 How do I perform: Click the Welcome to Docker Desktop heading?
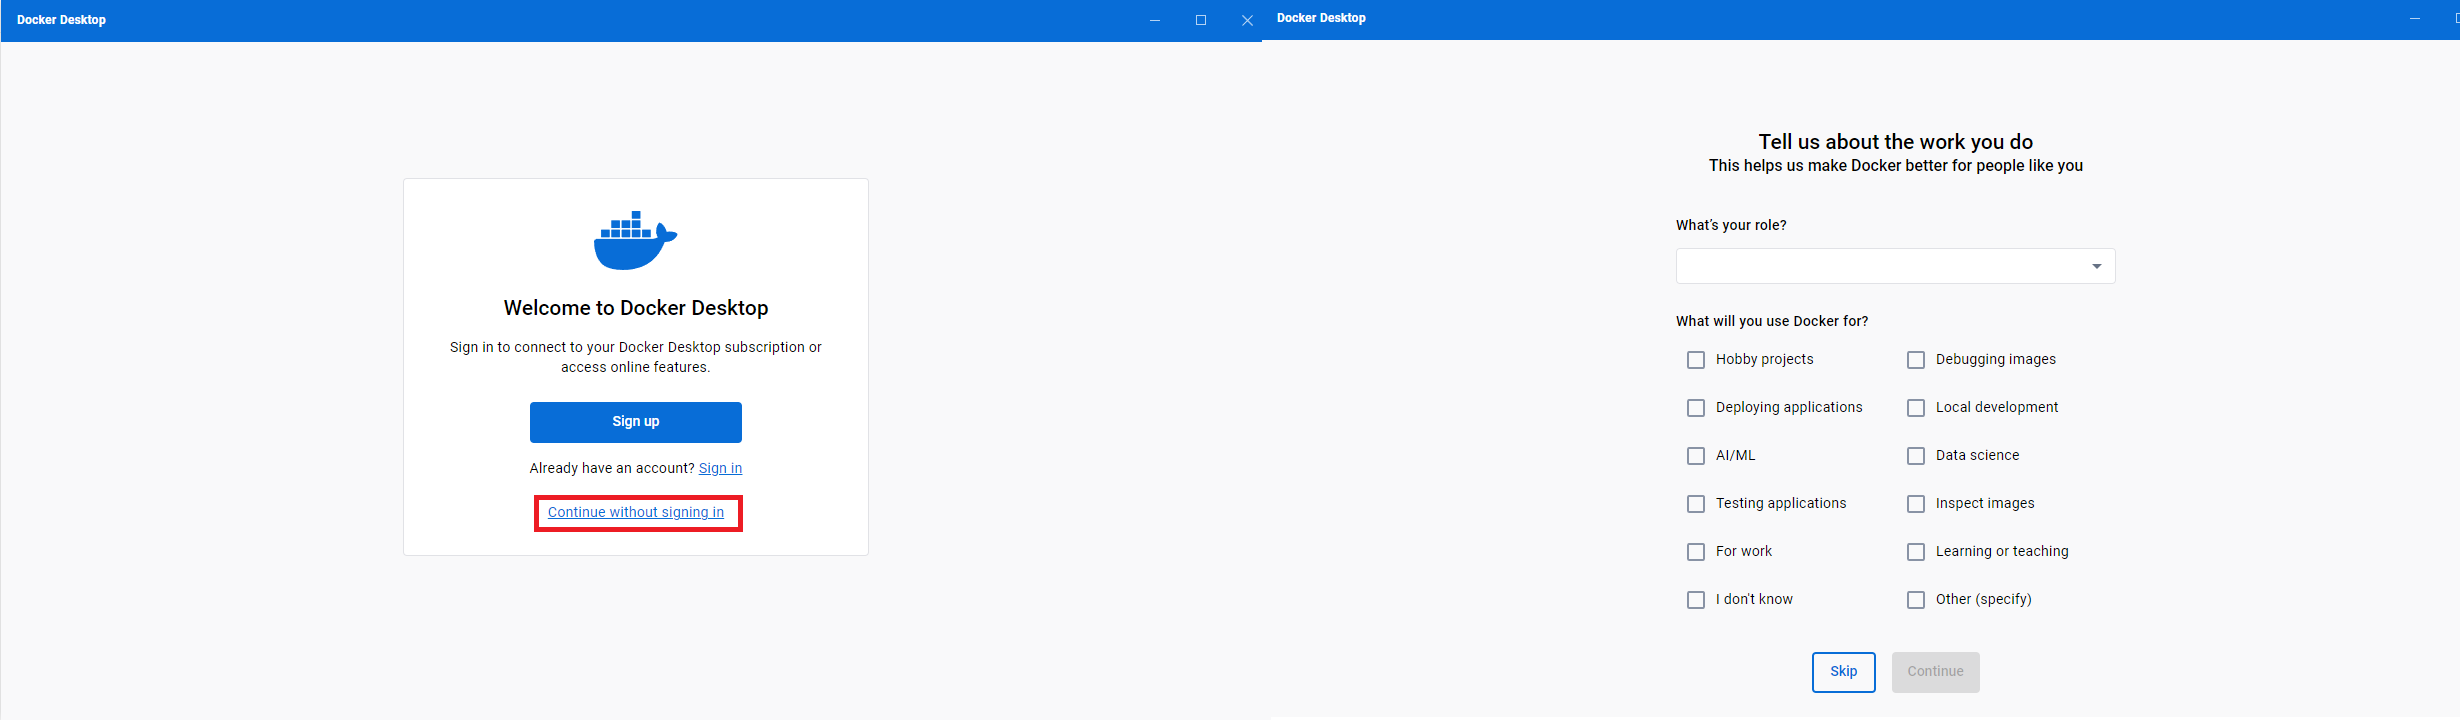coord(636,308)
